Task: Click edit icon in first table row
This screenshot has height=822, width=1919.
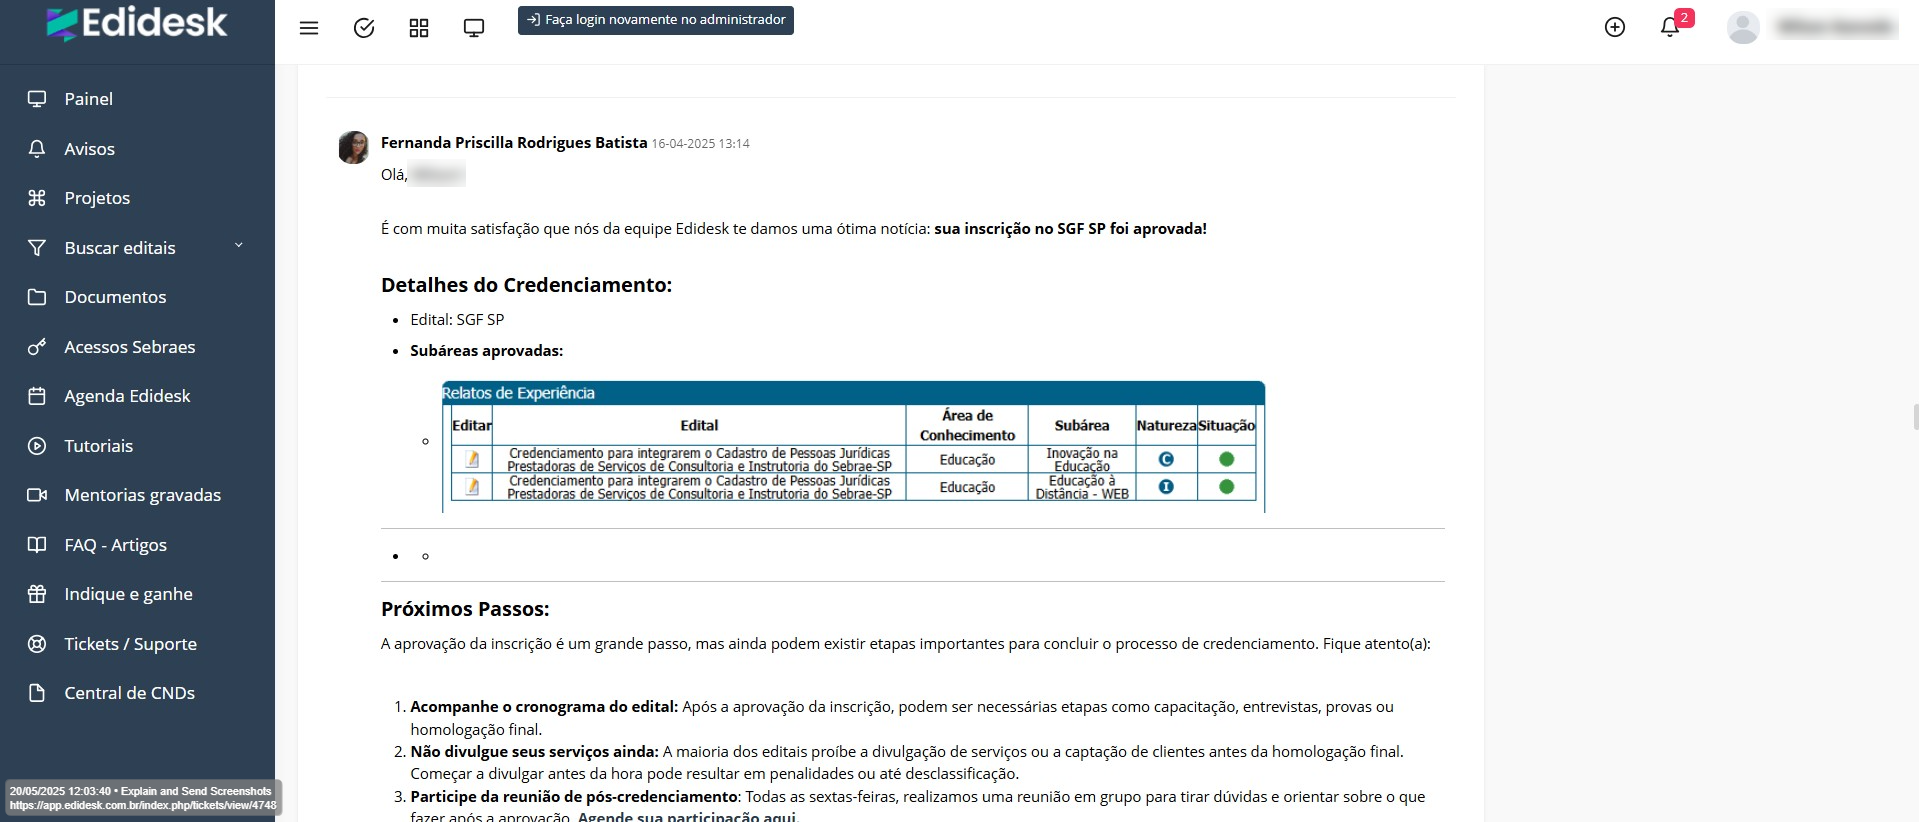Action: (472, 459)
